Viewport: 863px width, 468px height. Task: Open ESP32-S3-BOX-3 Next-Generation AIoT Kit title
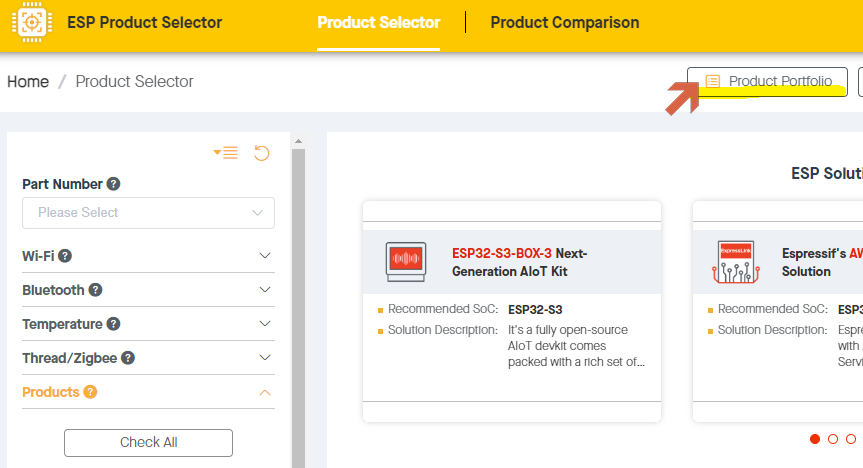pyautogui.click(x=520, y=262)
